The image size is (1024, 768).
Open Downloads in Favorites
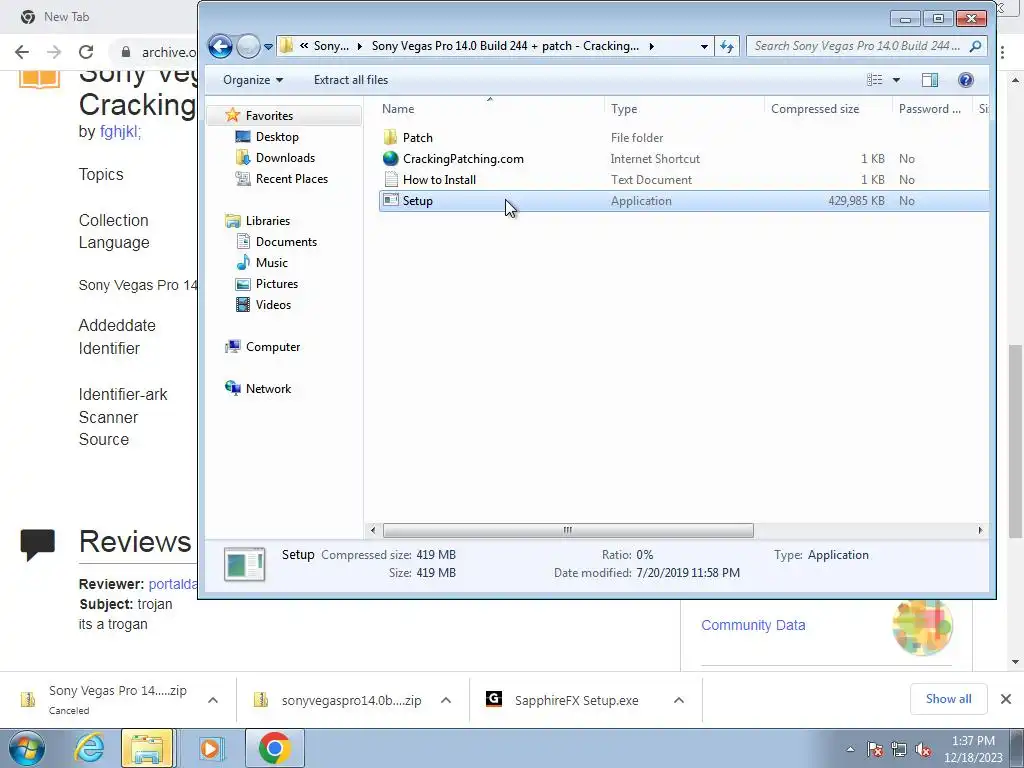coord(285,157)
